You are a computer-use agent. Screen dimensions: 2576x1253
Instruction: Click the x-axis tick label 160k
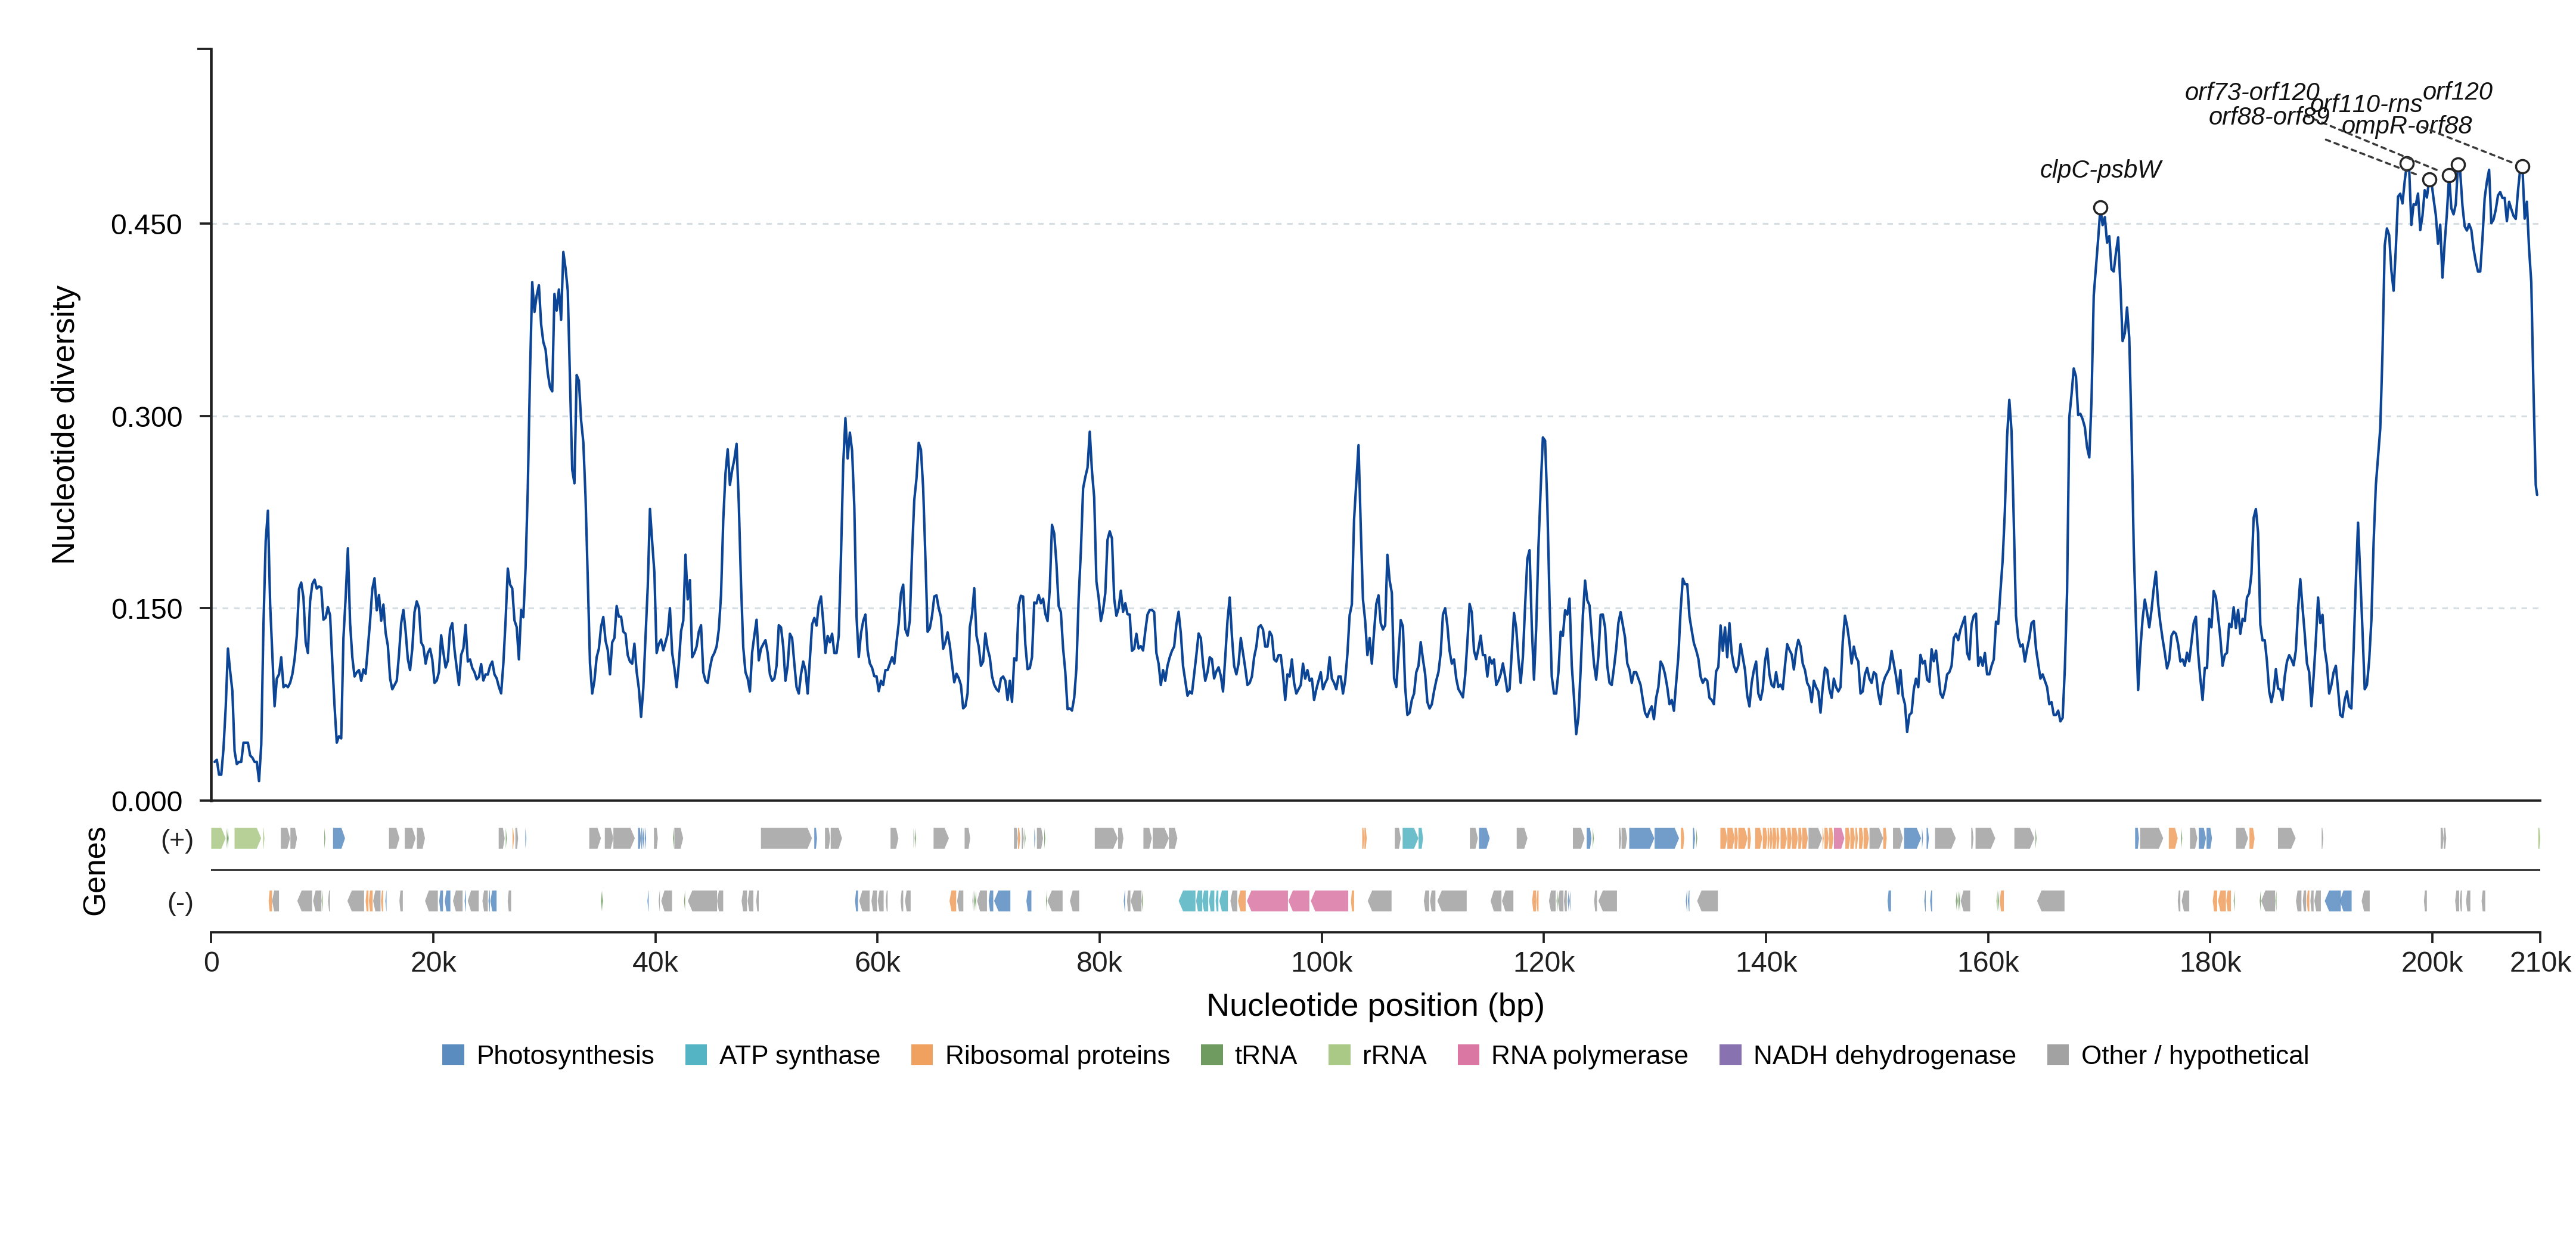(x=1988, y=962)
